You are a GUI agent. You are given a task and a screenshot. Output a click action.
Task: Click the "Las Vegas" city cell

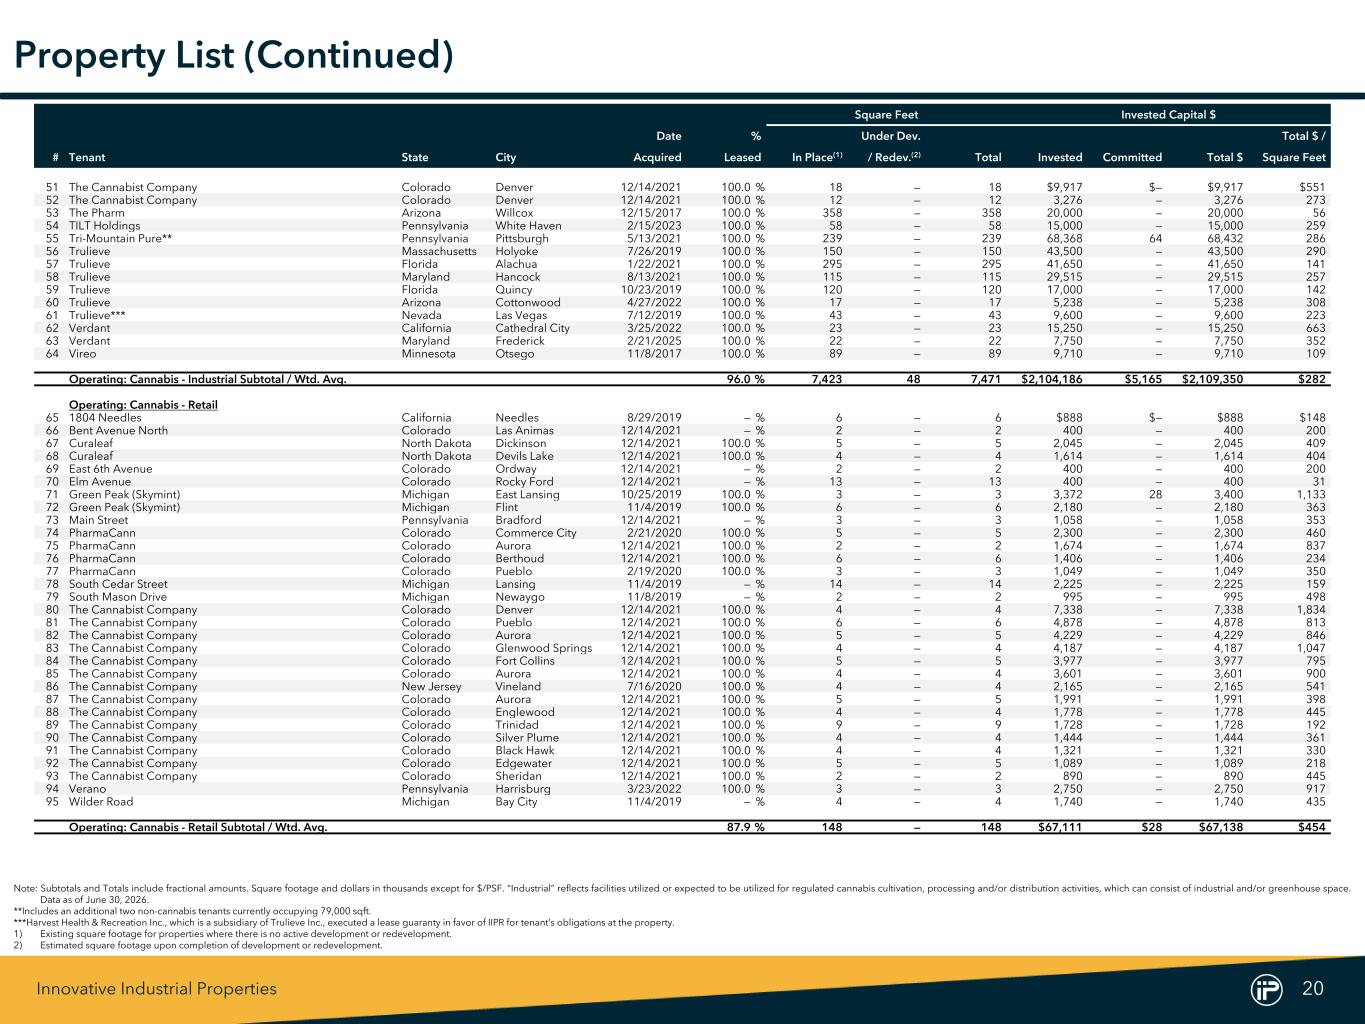[x=520, y=316]
